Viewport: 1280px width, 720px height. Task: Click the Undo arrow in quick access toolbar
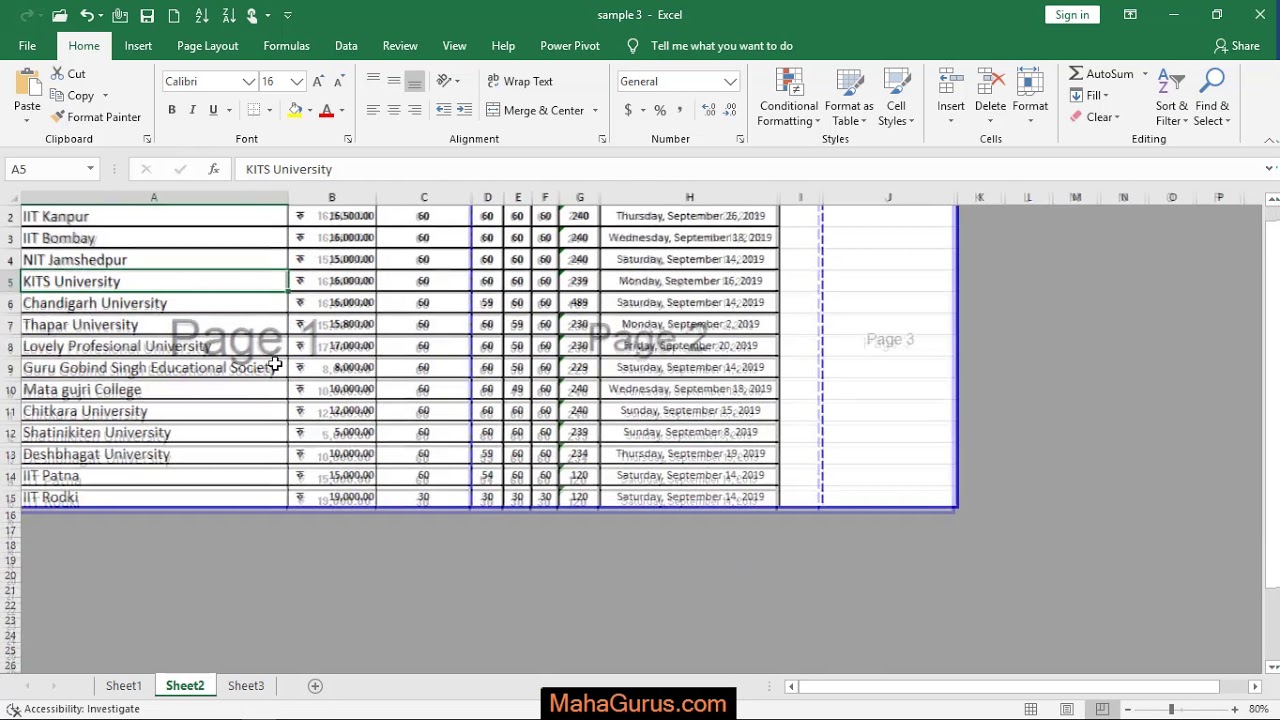coord(87,15)
